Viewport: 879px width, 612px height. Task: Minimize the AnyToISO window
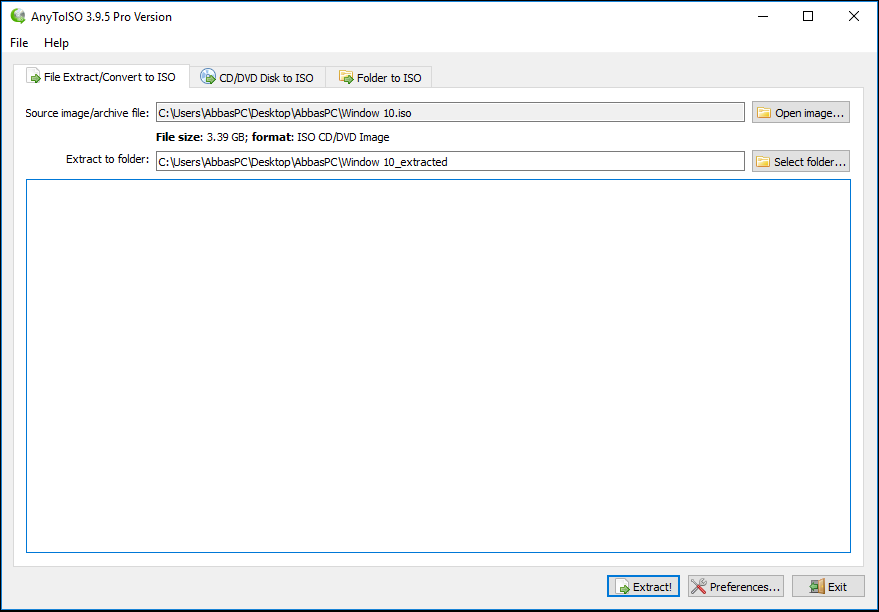click(763, 16)
